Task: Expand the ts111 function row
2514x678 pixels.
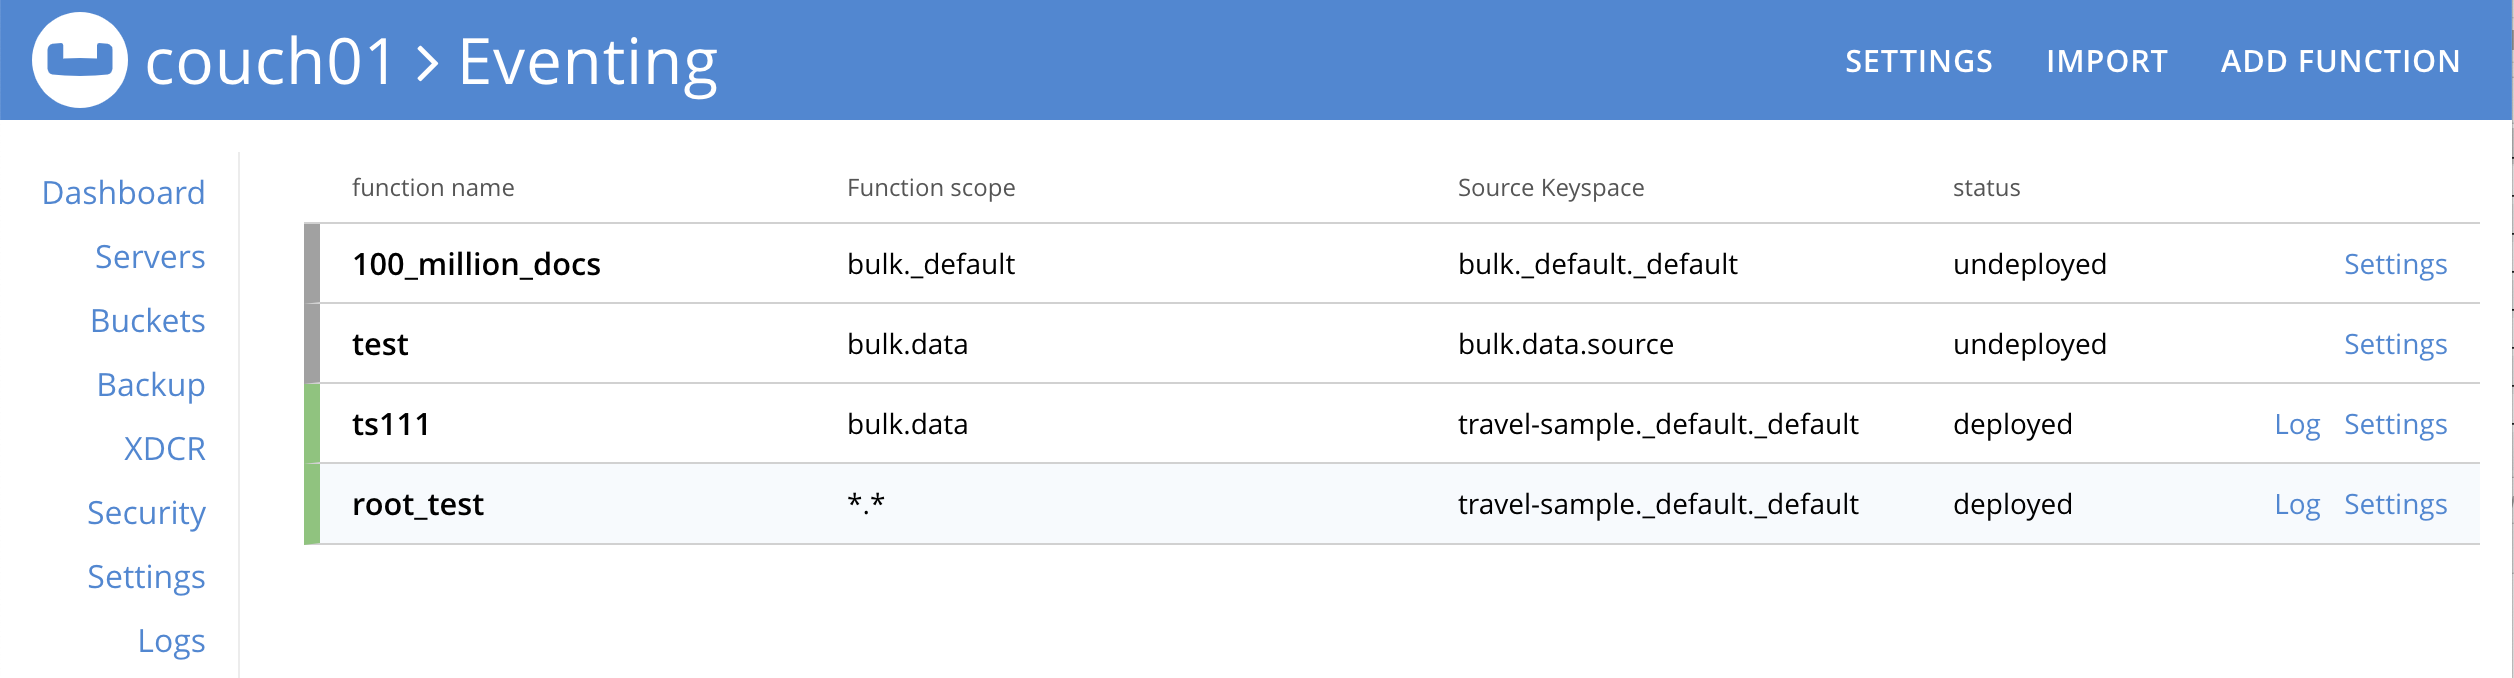Action: [x=391, y=424]
